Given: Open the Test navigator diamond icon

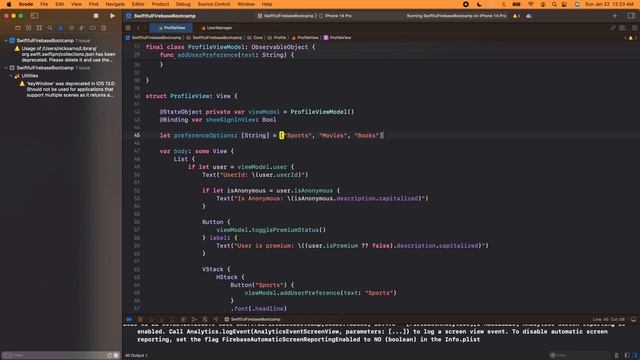Looking at the screenshot, I should click(71, 28).
